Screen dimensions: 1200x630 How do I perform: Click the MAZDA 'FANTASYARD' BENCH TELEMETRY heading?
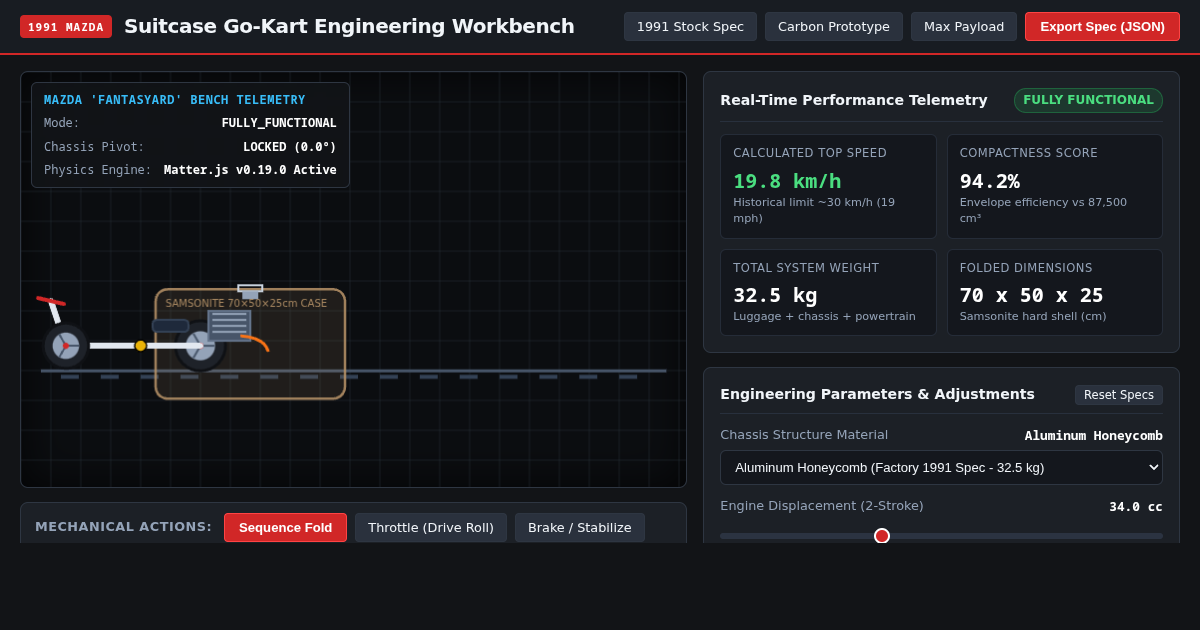175,100
